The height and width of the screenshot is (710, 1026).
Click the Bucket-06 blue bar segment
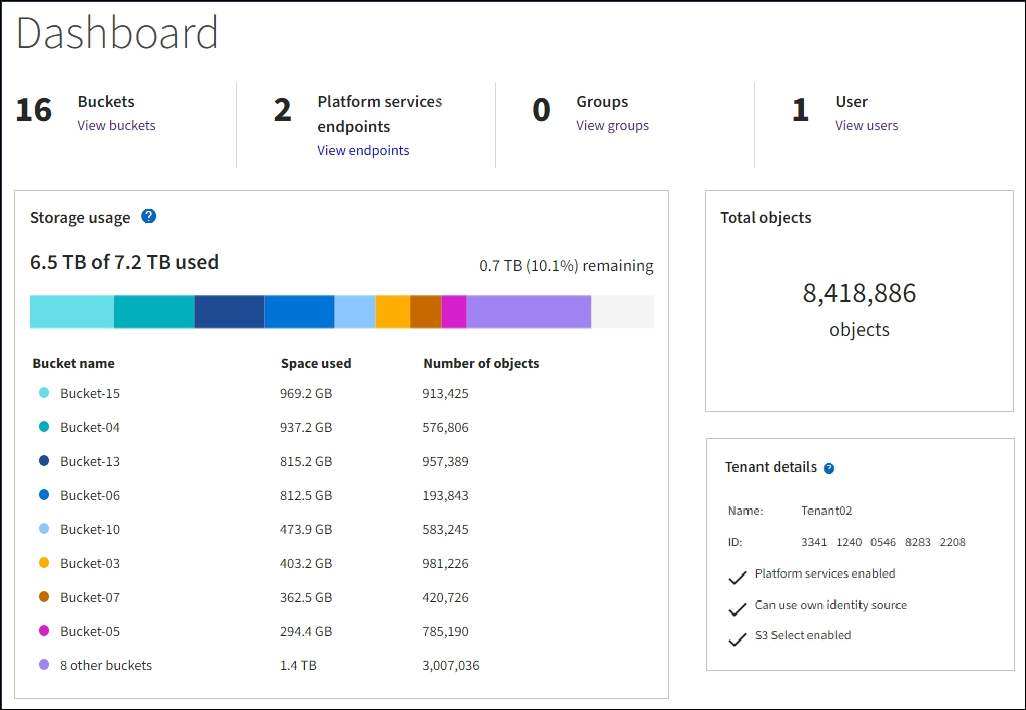coord(299,312)
